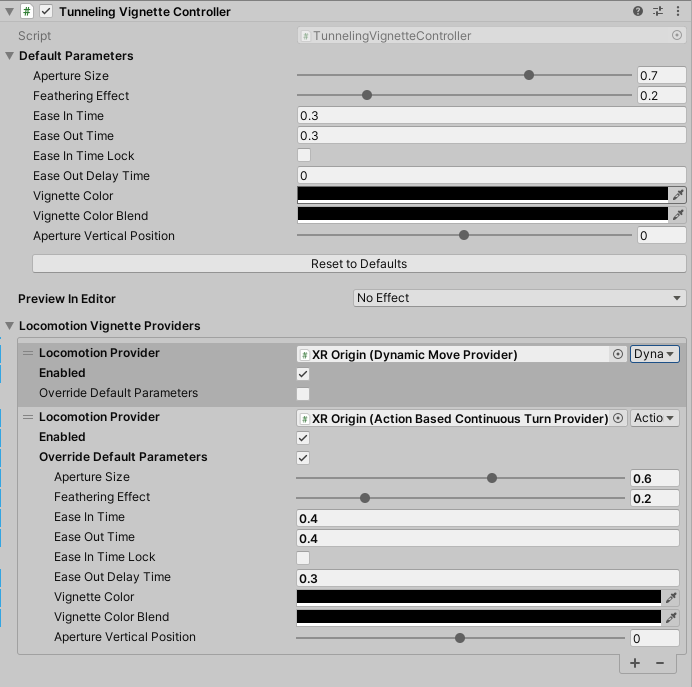Open object picker for Continuous Turn Provider
The width and height of the screenshot is (692, 687).
tap(619, 418)
